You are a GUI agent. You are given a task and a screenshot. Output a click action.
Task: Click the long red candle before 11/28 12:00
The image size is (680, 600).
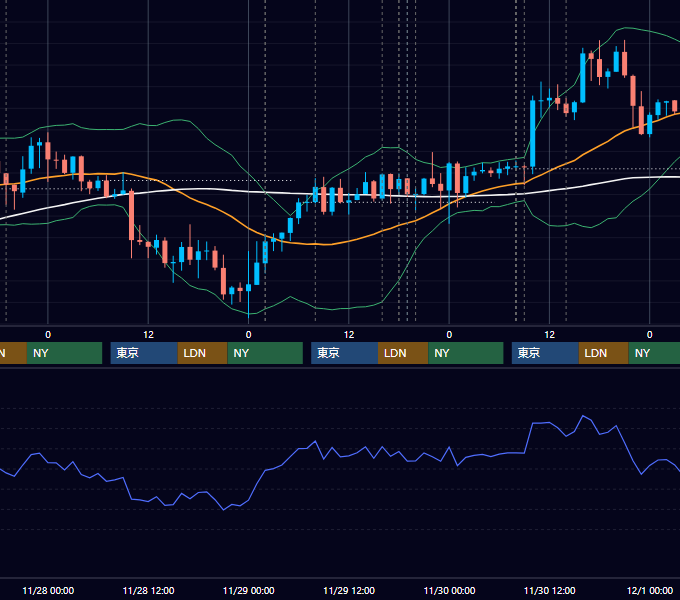pos(131,215)
